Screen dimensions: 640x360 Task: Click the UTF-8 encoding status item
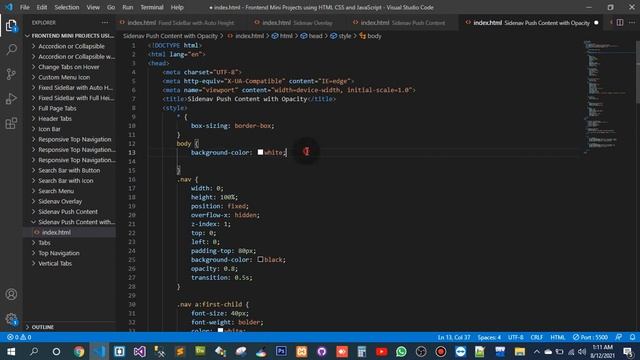point(516,337)
